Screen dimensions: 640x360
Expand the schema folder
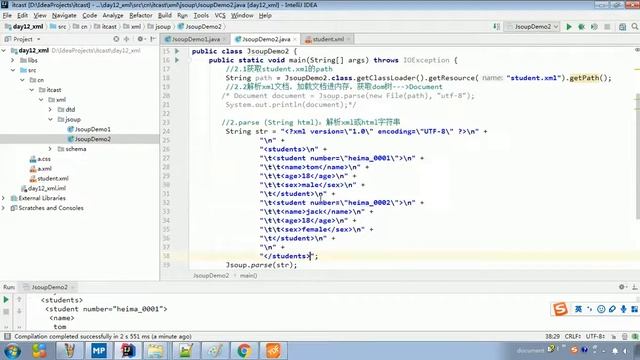pos(50,149)
